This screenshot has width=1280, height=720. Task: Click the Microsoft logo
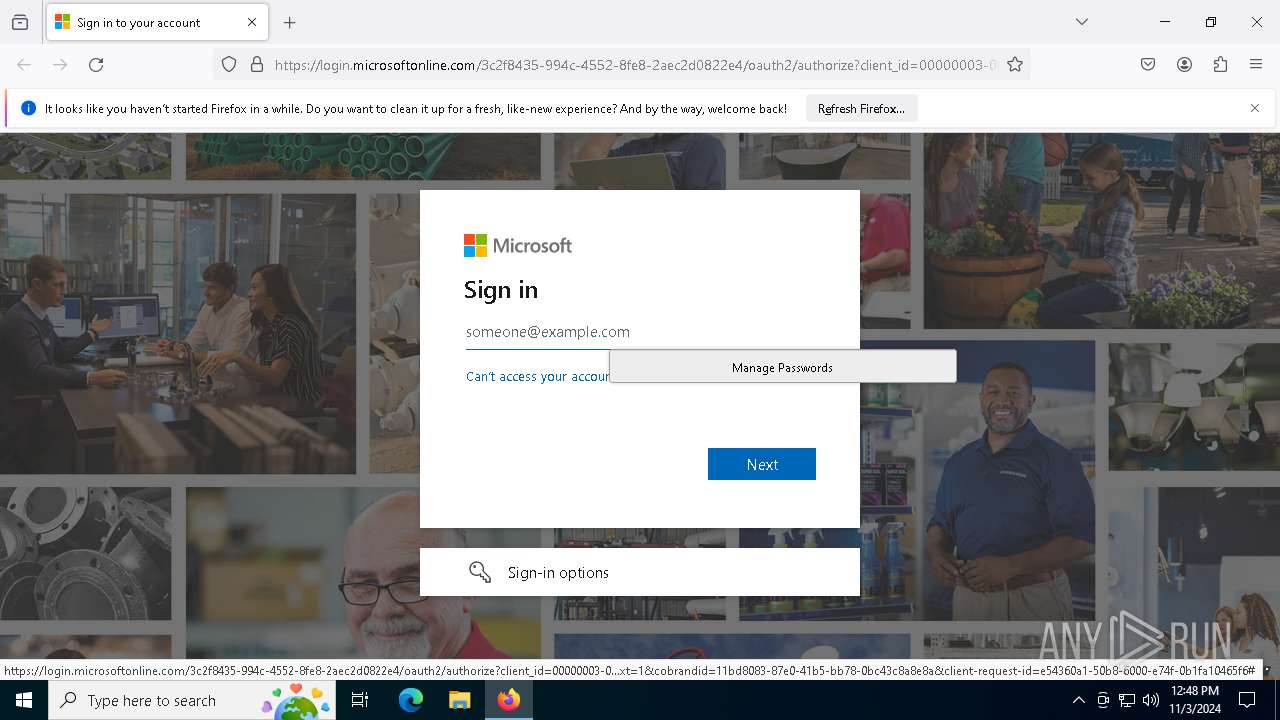518,245
